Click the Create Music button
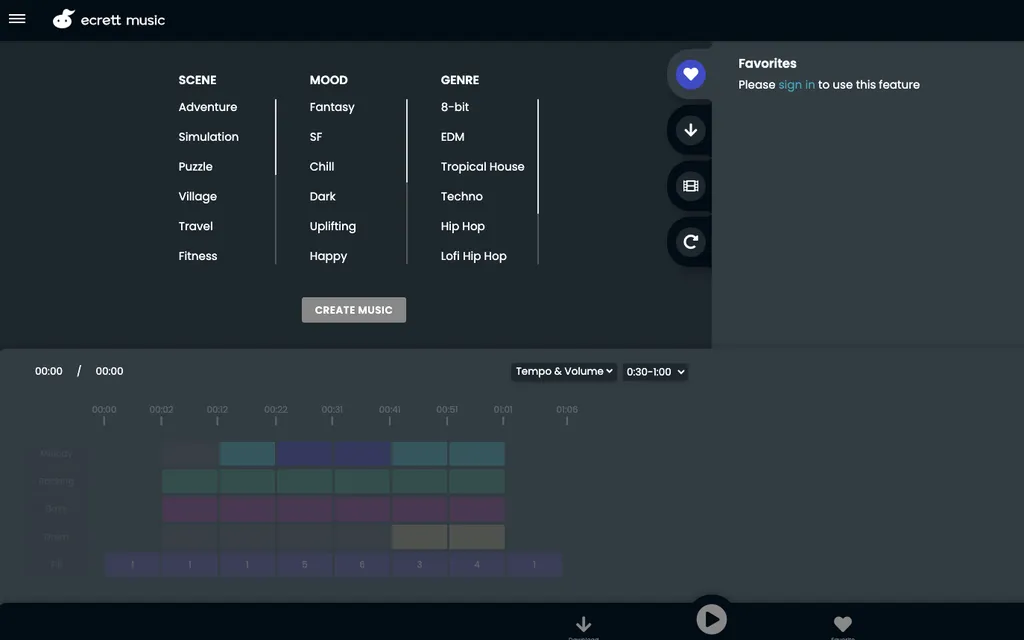 [354, 310]
